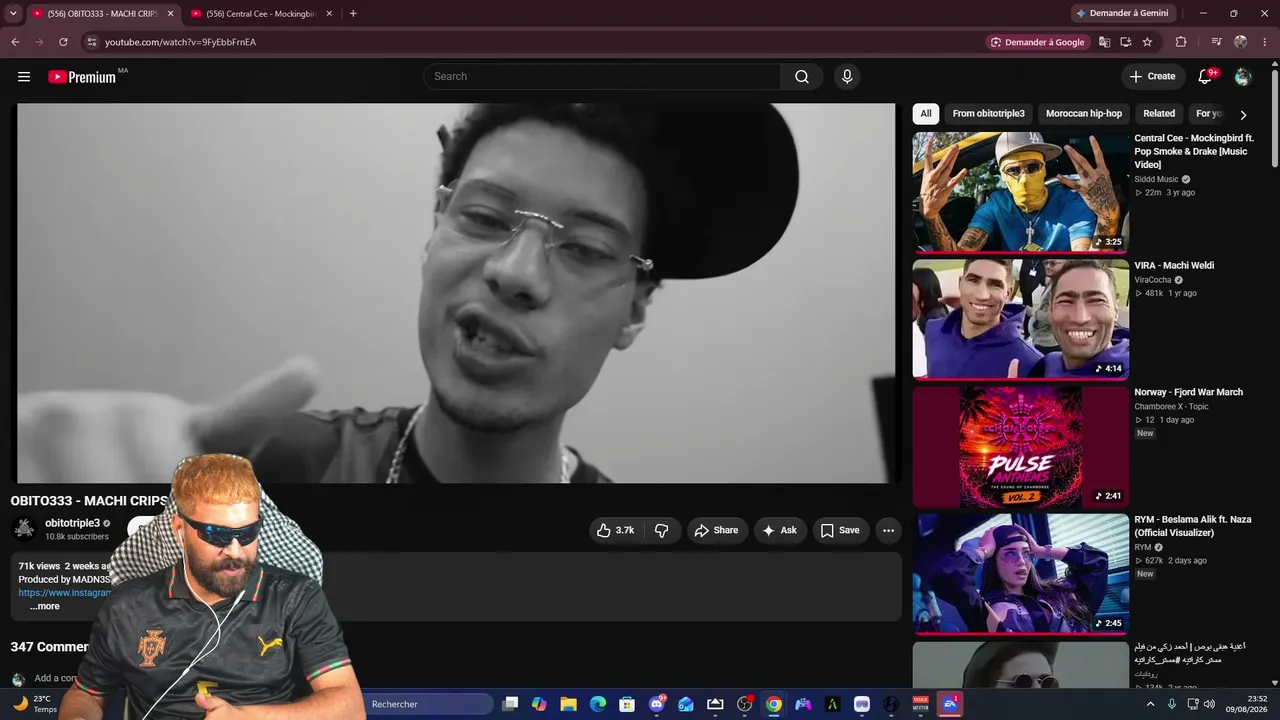Click the Norway - Fjord War March title

[x=1189, y=392]
